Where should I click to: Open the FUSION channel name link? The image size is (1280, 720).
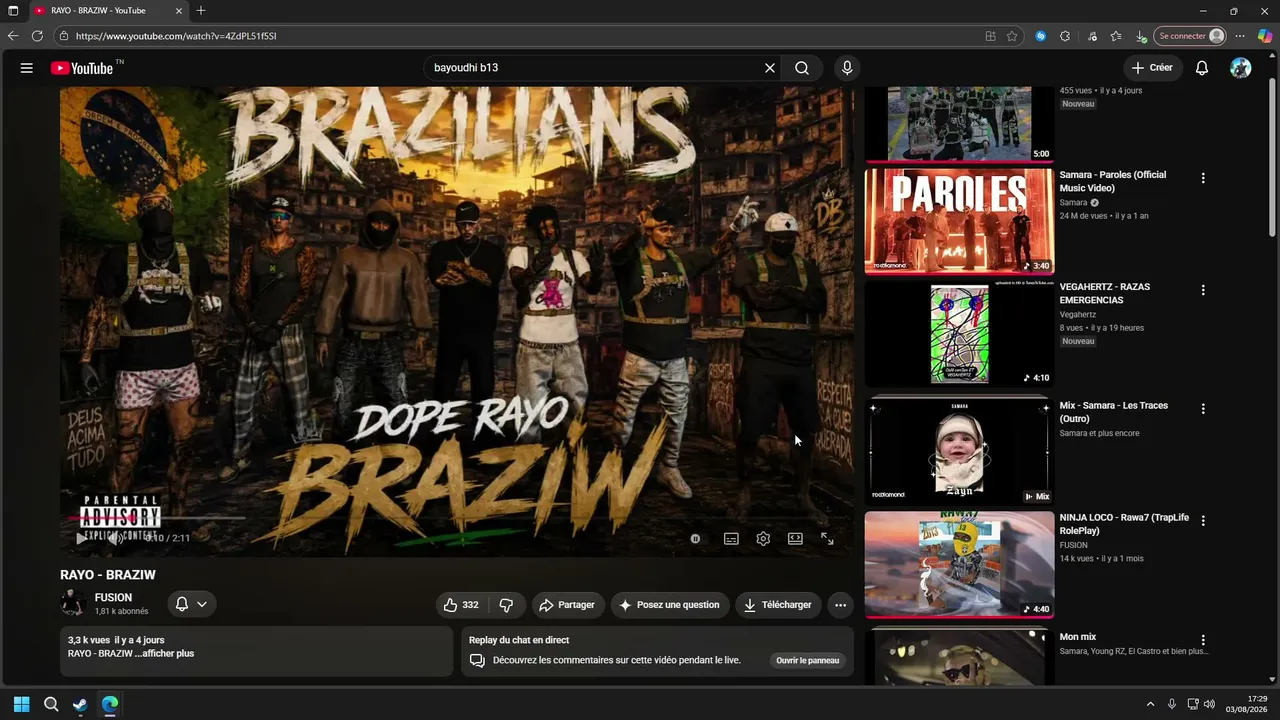pos(113,598)
